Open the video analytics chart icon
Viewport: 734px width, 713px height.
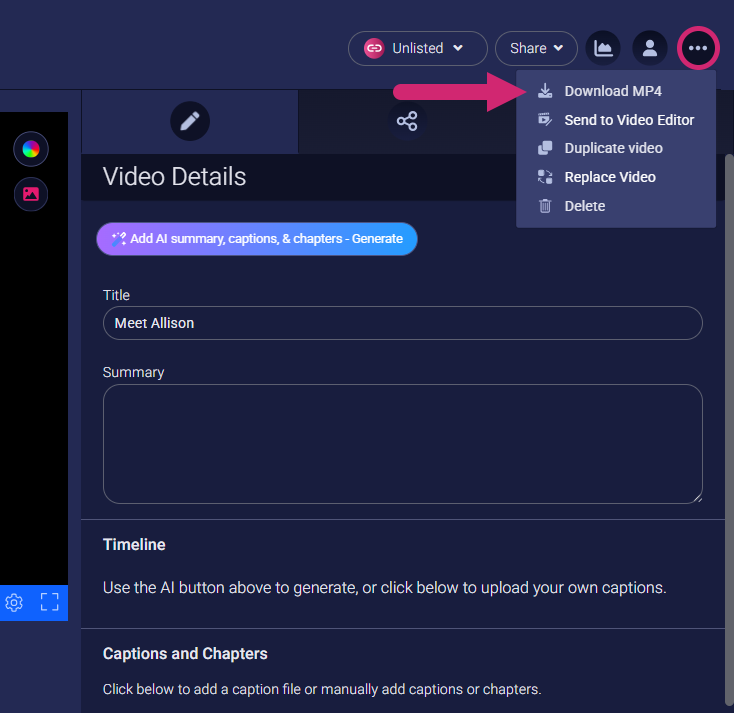coord(603,48)
